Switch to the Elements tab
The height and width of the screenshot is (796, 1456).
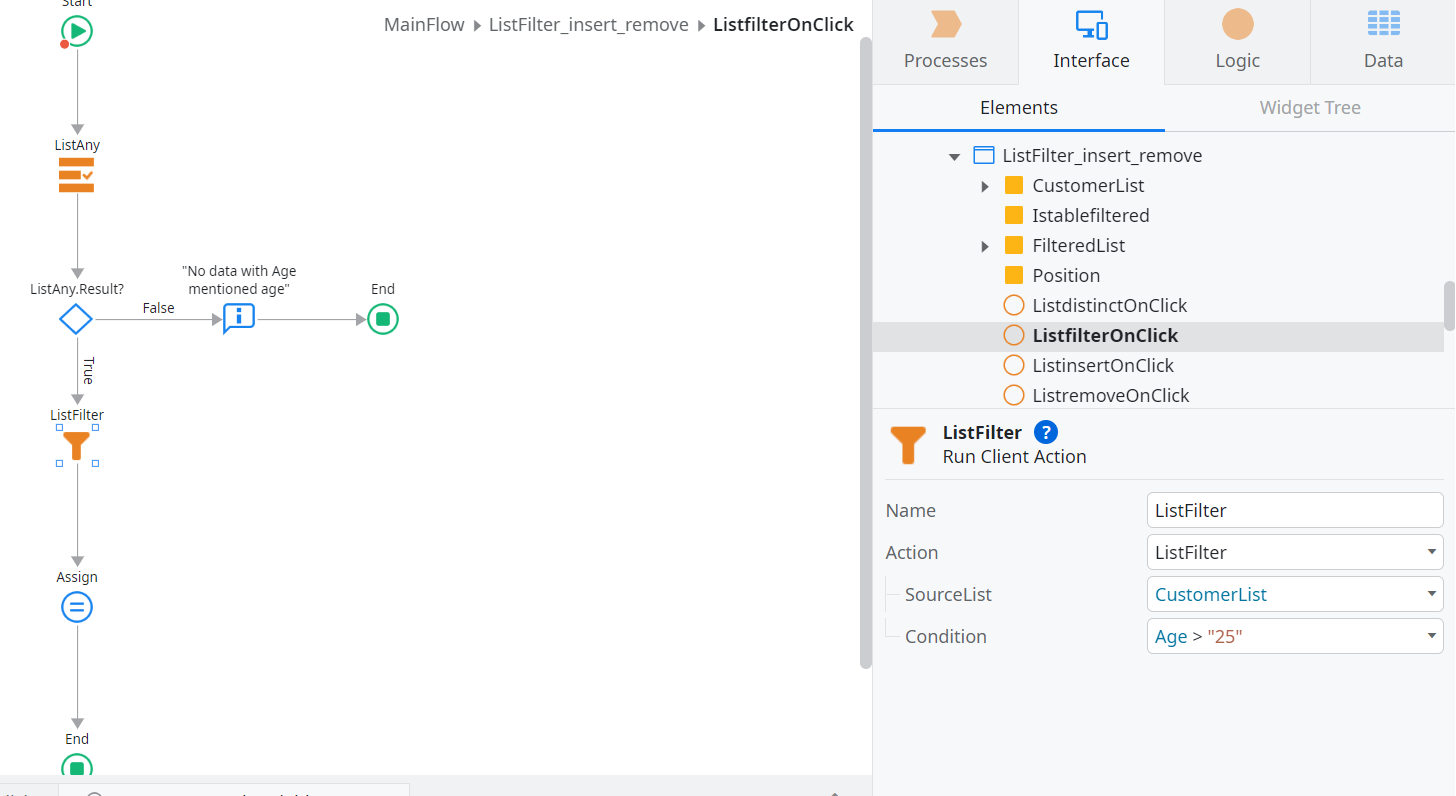[x=1018, y=107]
